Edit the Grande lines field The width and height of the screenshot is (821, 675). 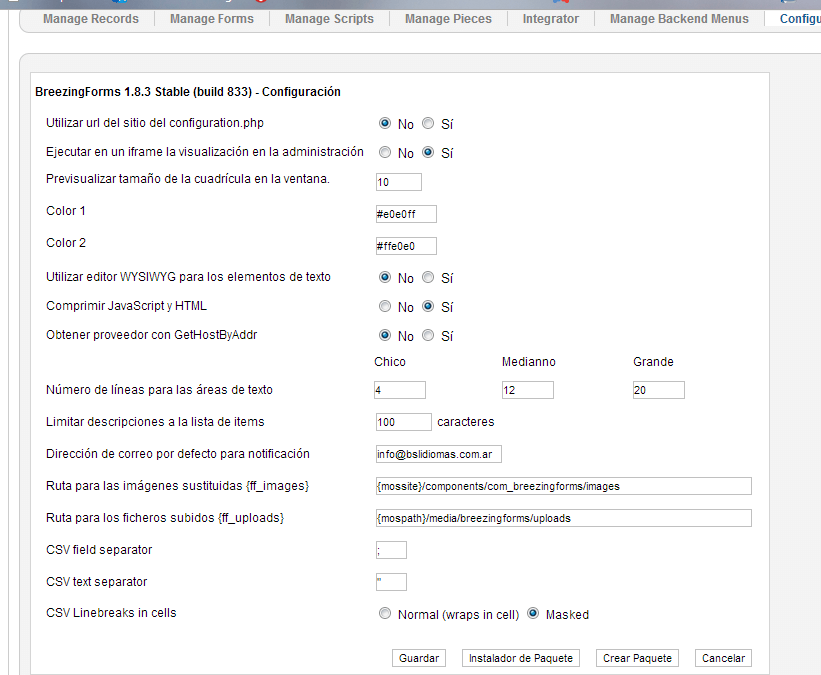(x=658, y=390)
